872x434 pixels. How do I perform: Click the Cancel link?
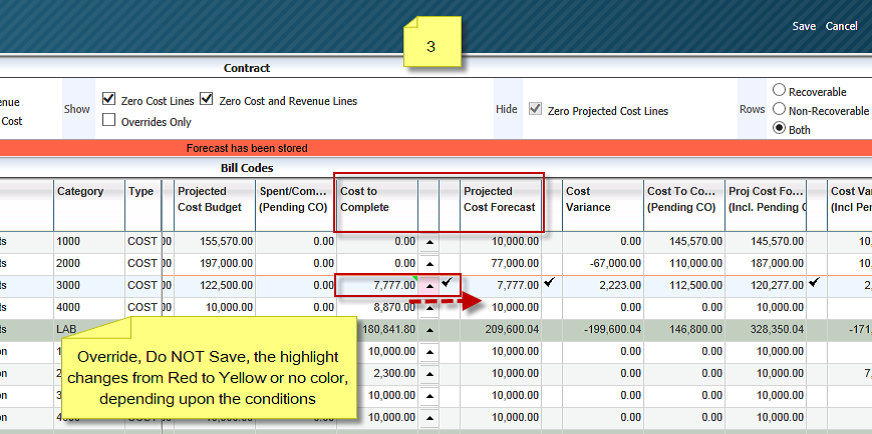point(841,26)
